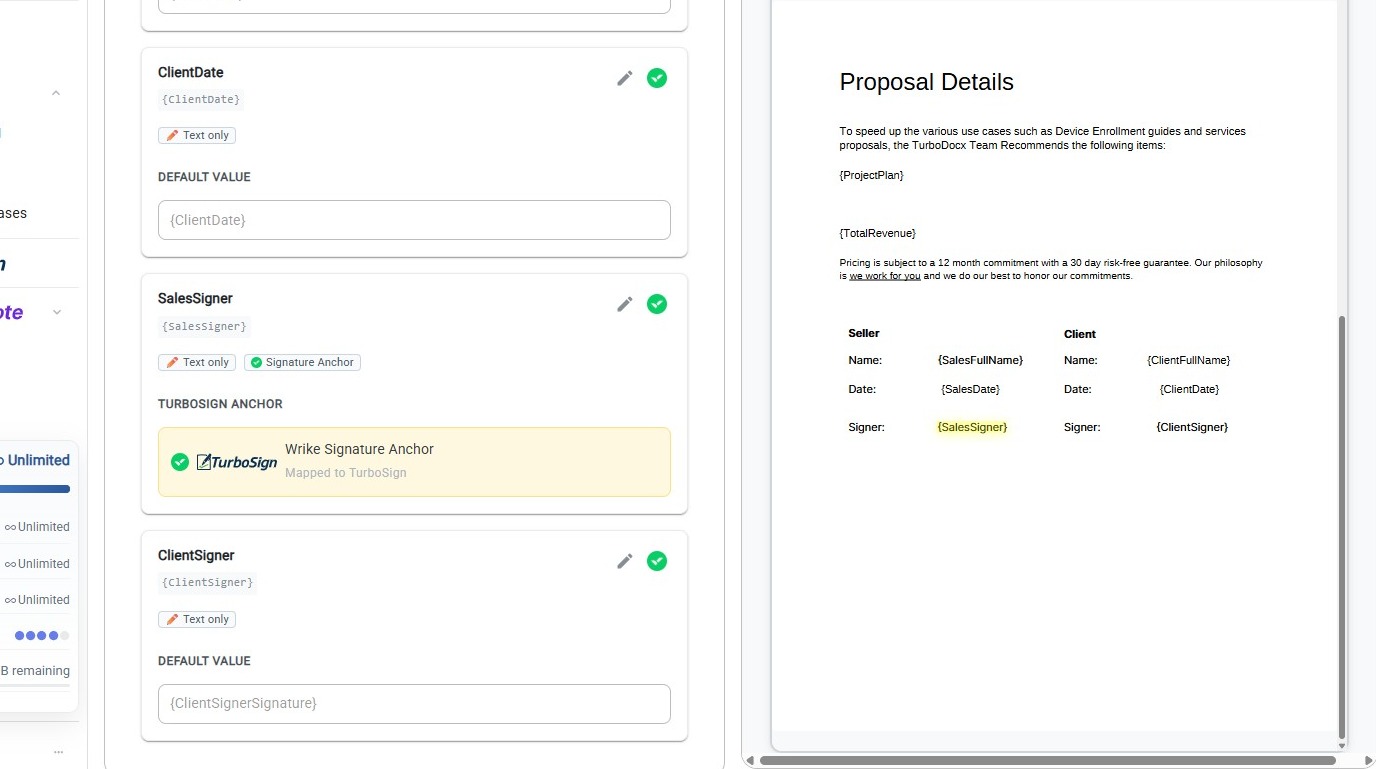Toggle the SalesSigner green checkmark
1376x769 pixels.
tap(657, 304)
